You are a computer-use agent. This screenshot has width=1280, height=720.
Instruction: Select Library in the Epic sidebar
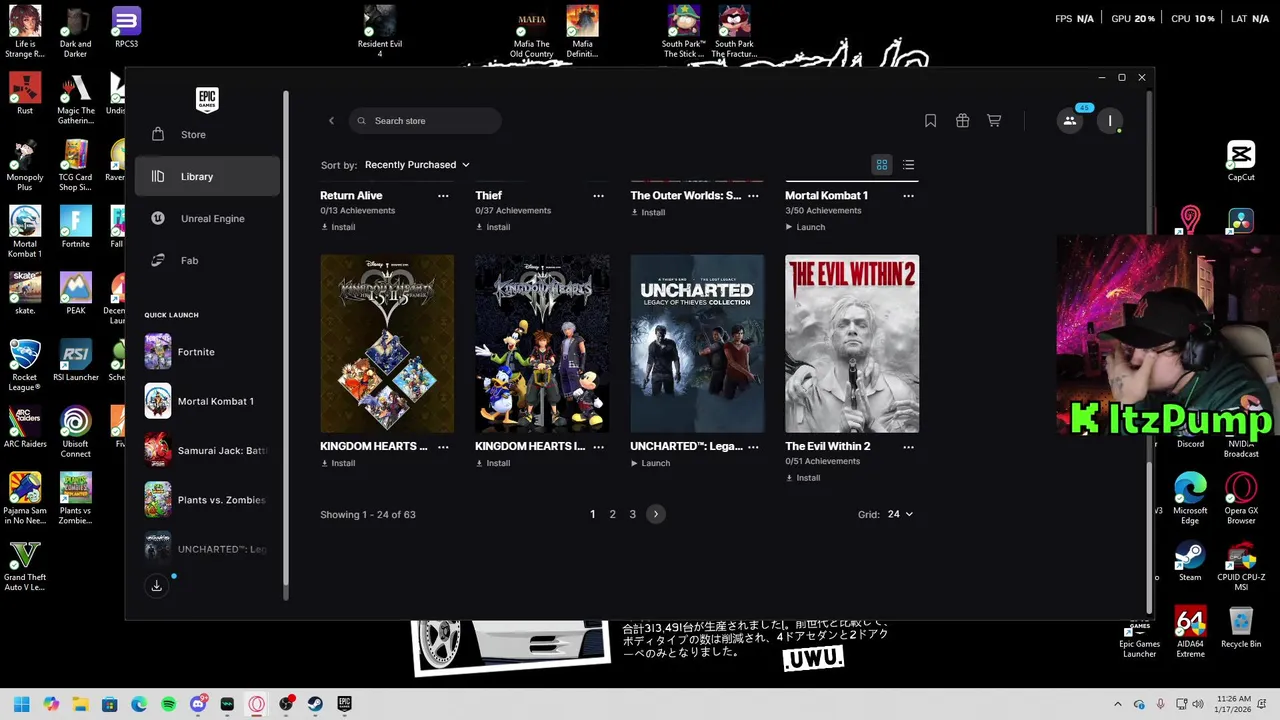click(x=207, y=176)
